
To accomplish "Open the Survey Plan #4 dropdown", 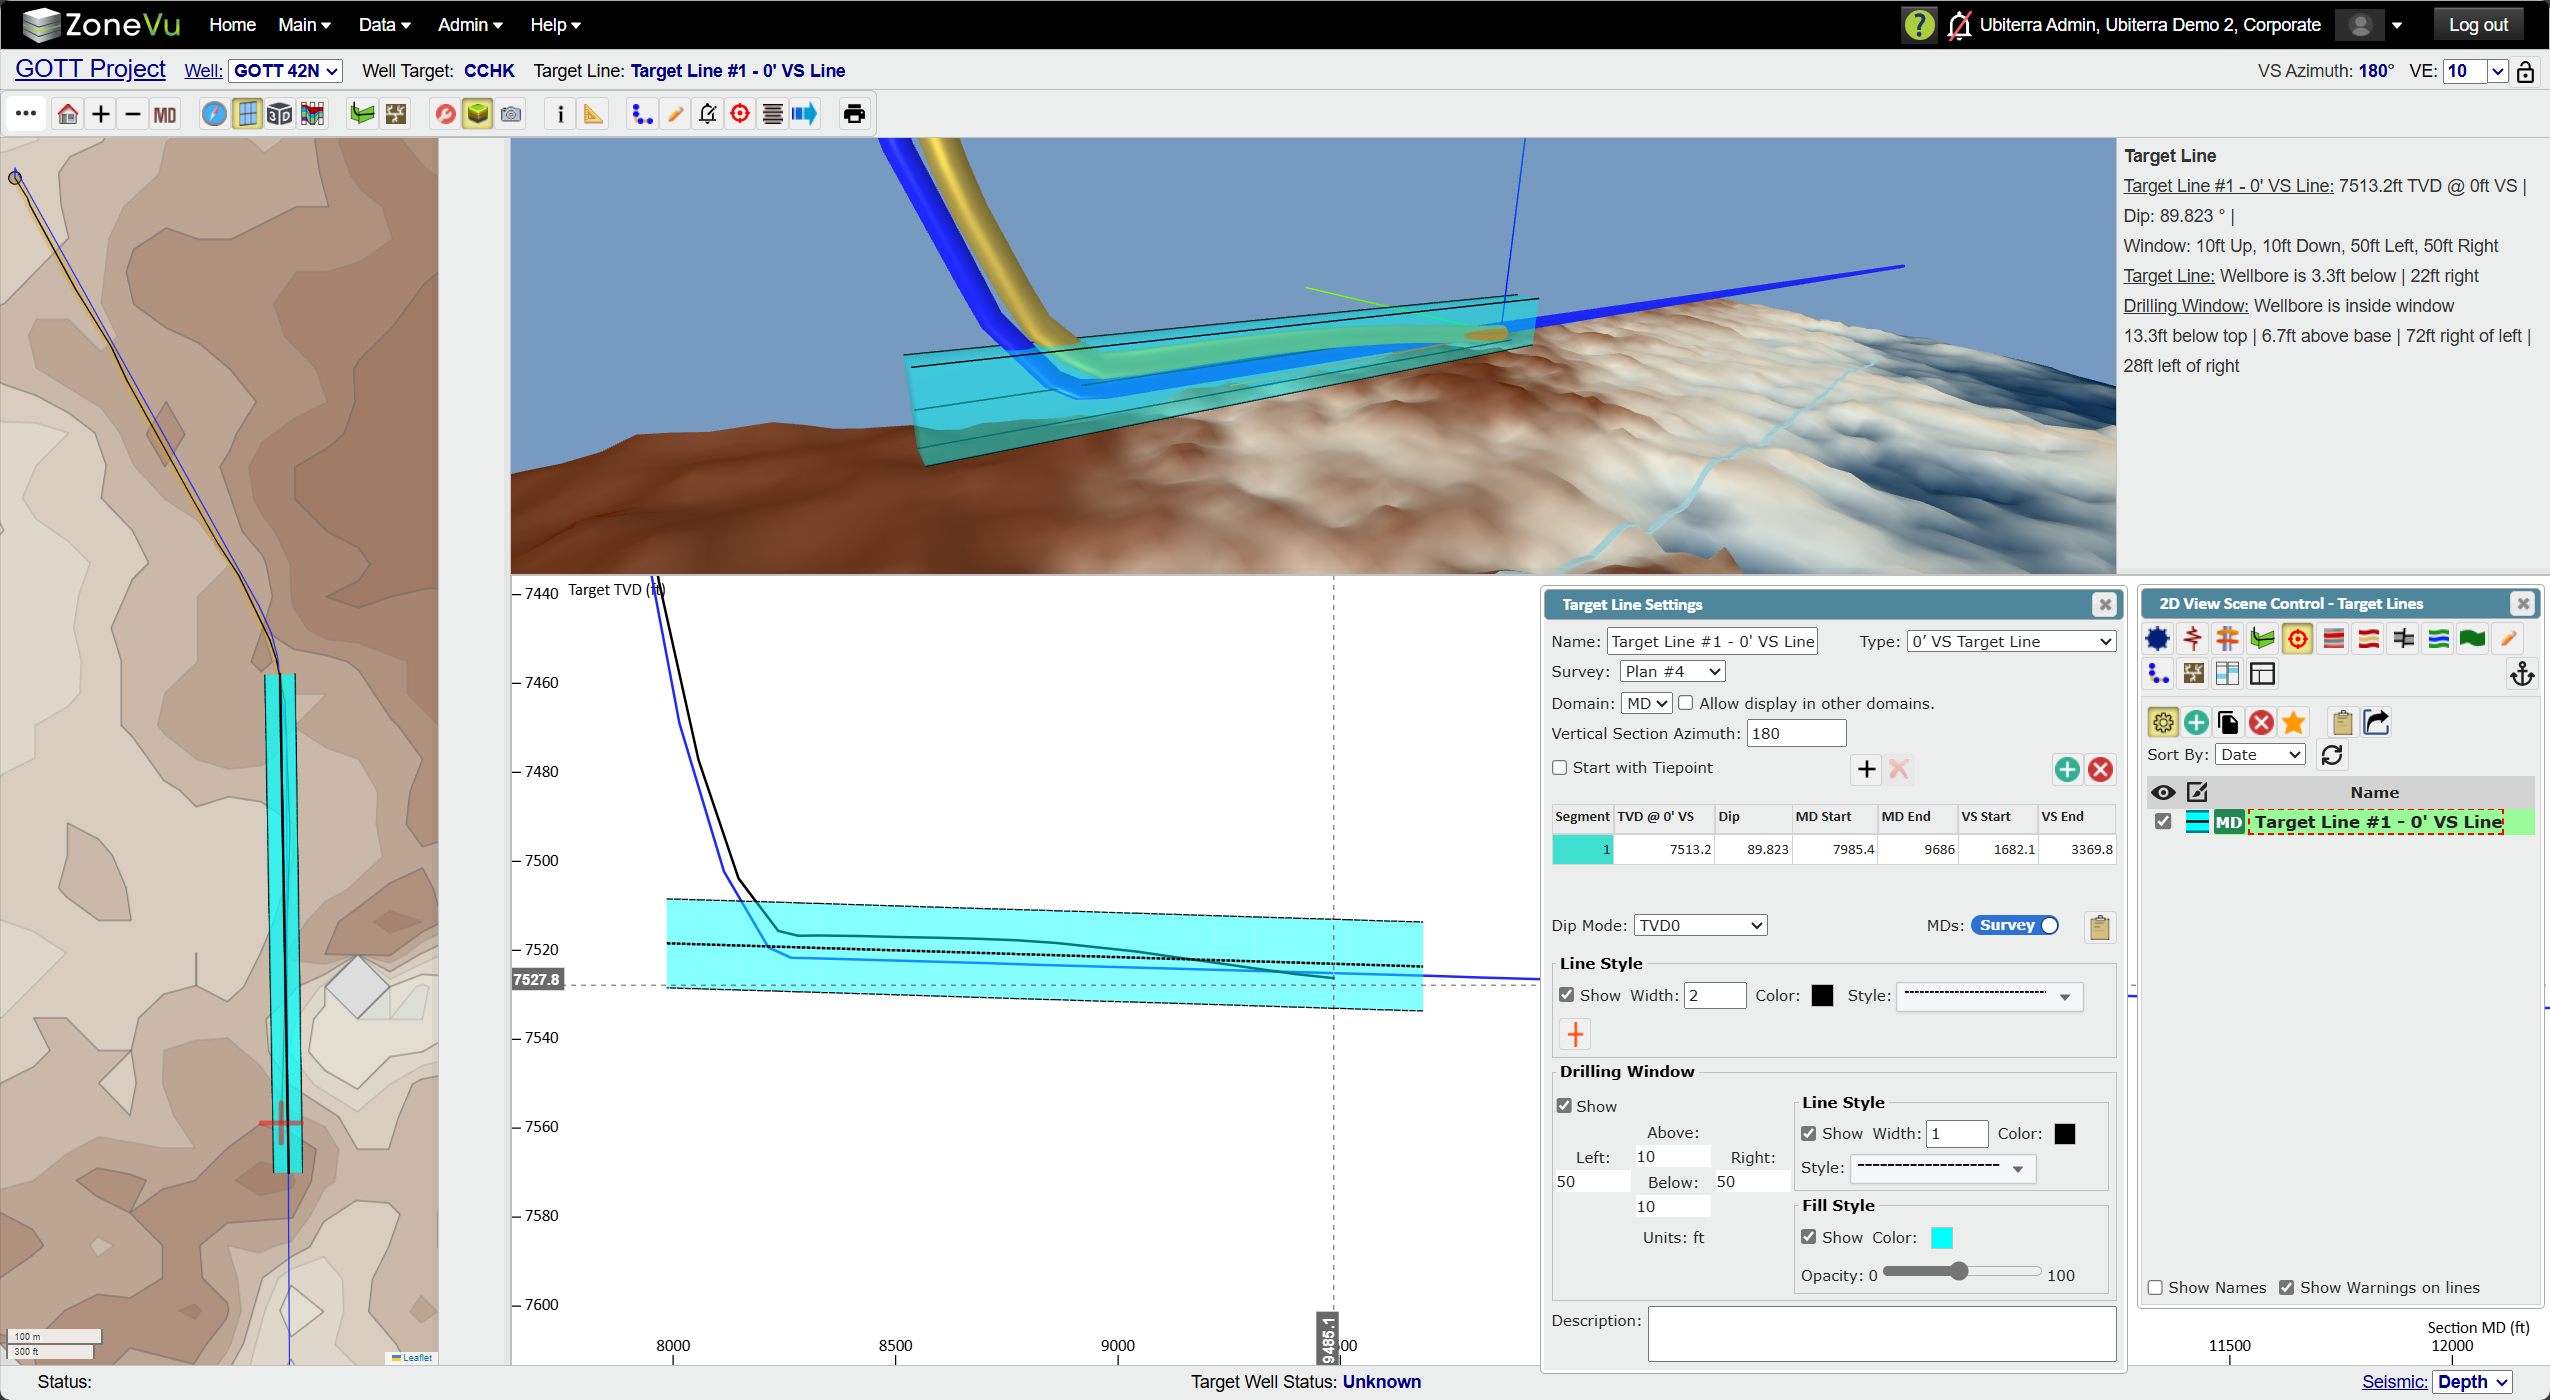I will 1673,672.
